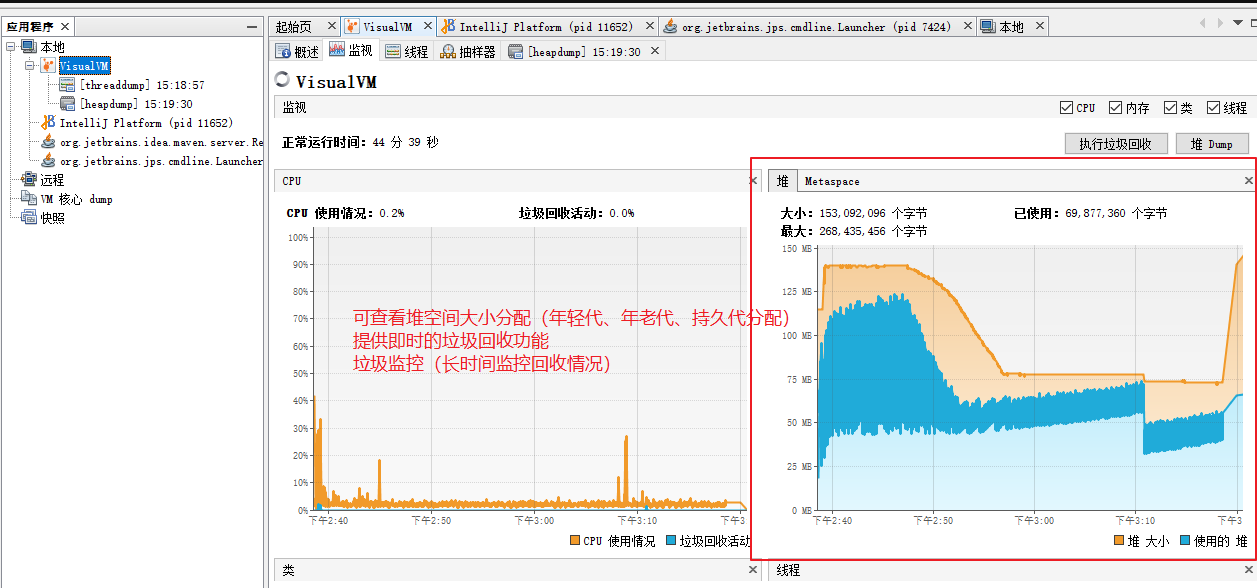Toggle the 线程 threads checkbox
Image resolution: width=1257 pixels, height=588 pixels.
pyautogui.click(x=1213, y=108)
